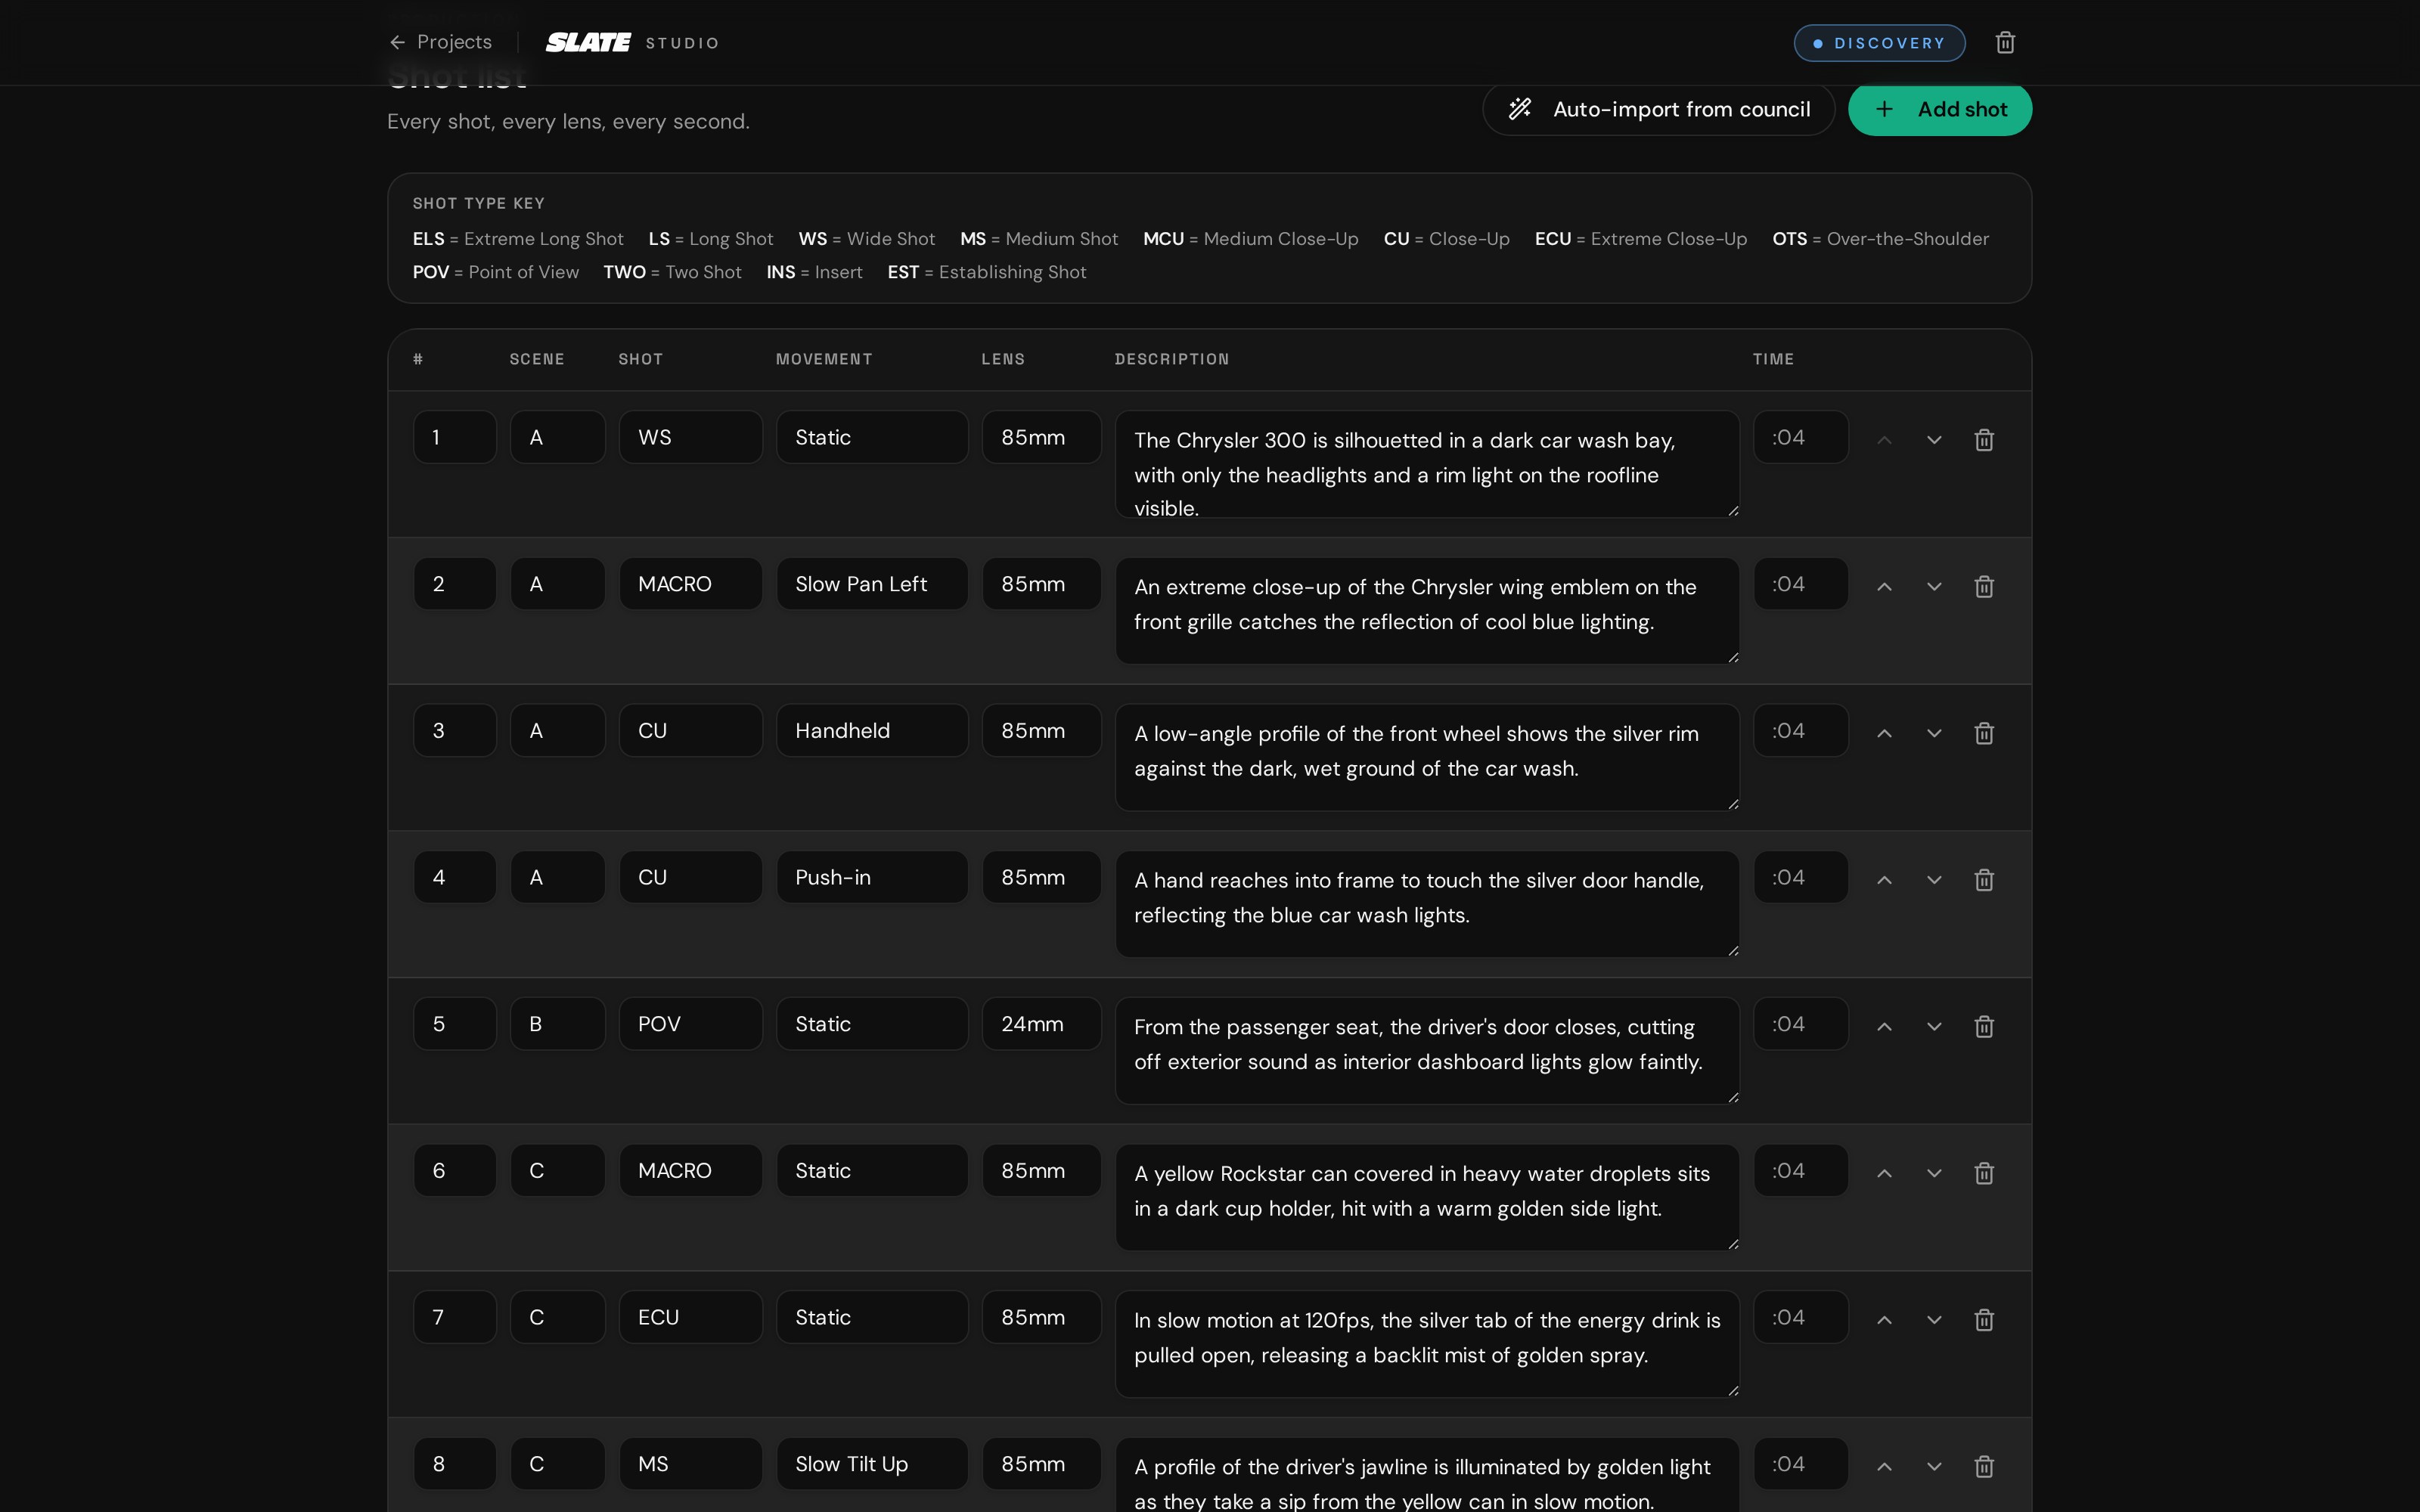
Task: Move shot 5 down
Action: pos(1934,1026)
